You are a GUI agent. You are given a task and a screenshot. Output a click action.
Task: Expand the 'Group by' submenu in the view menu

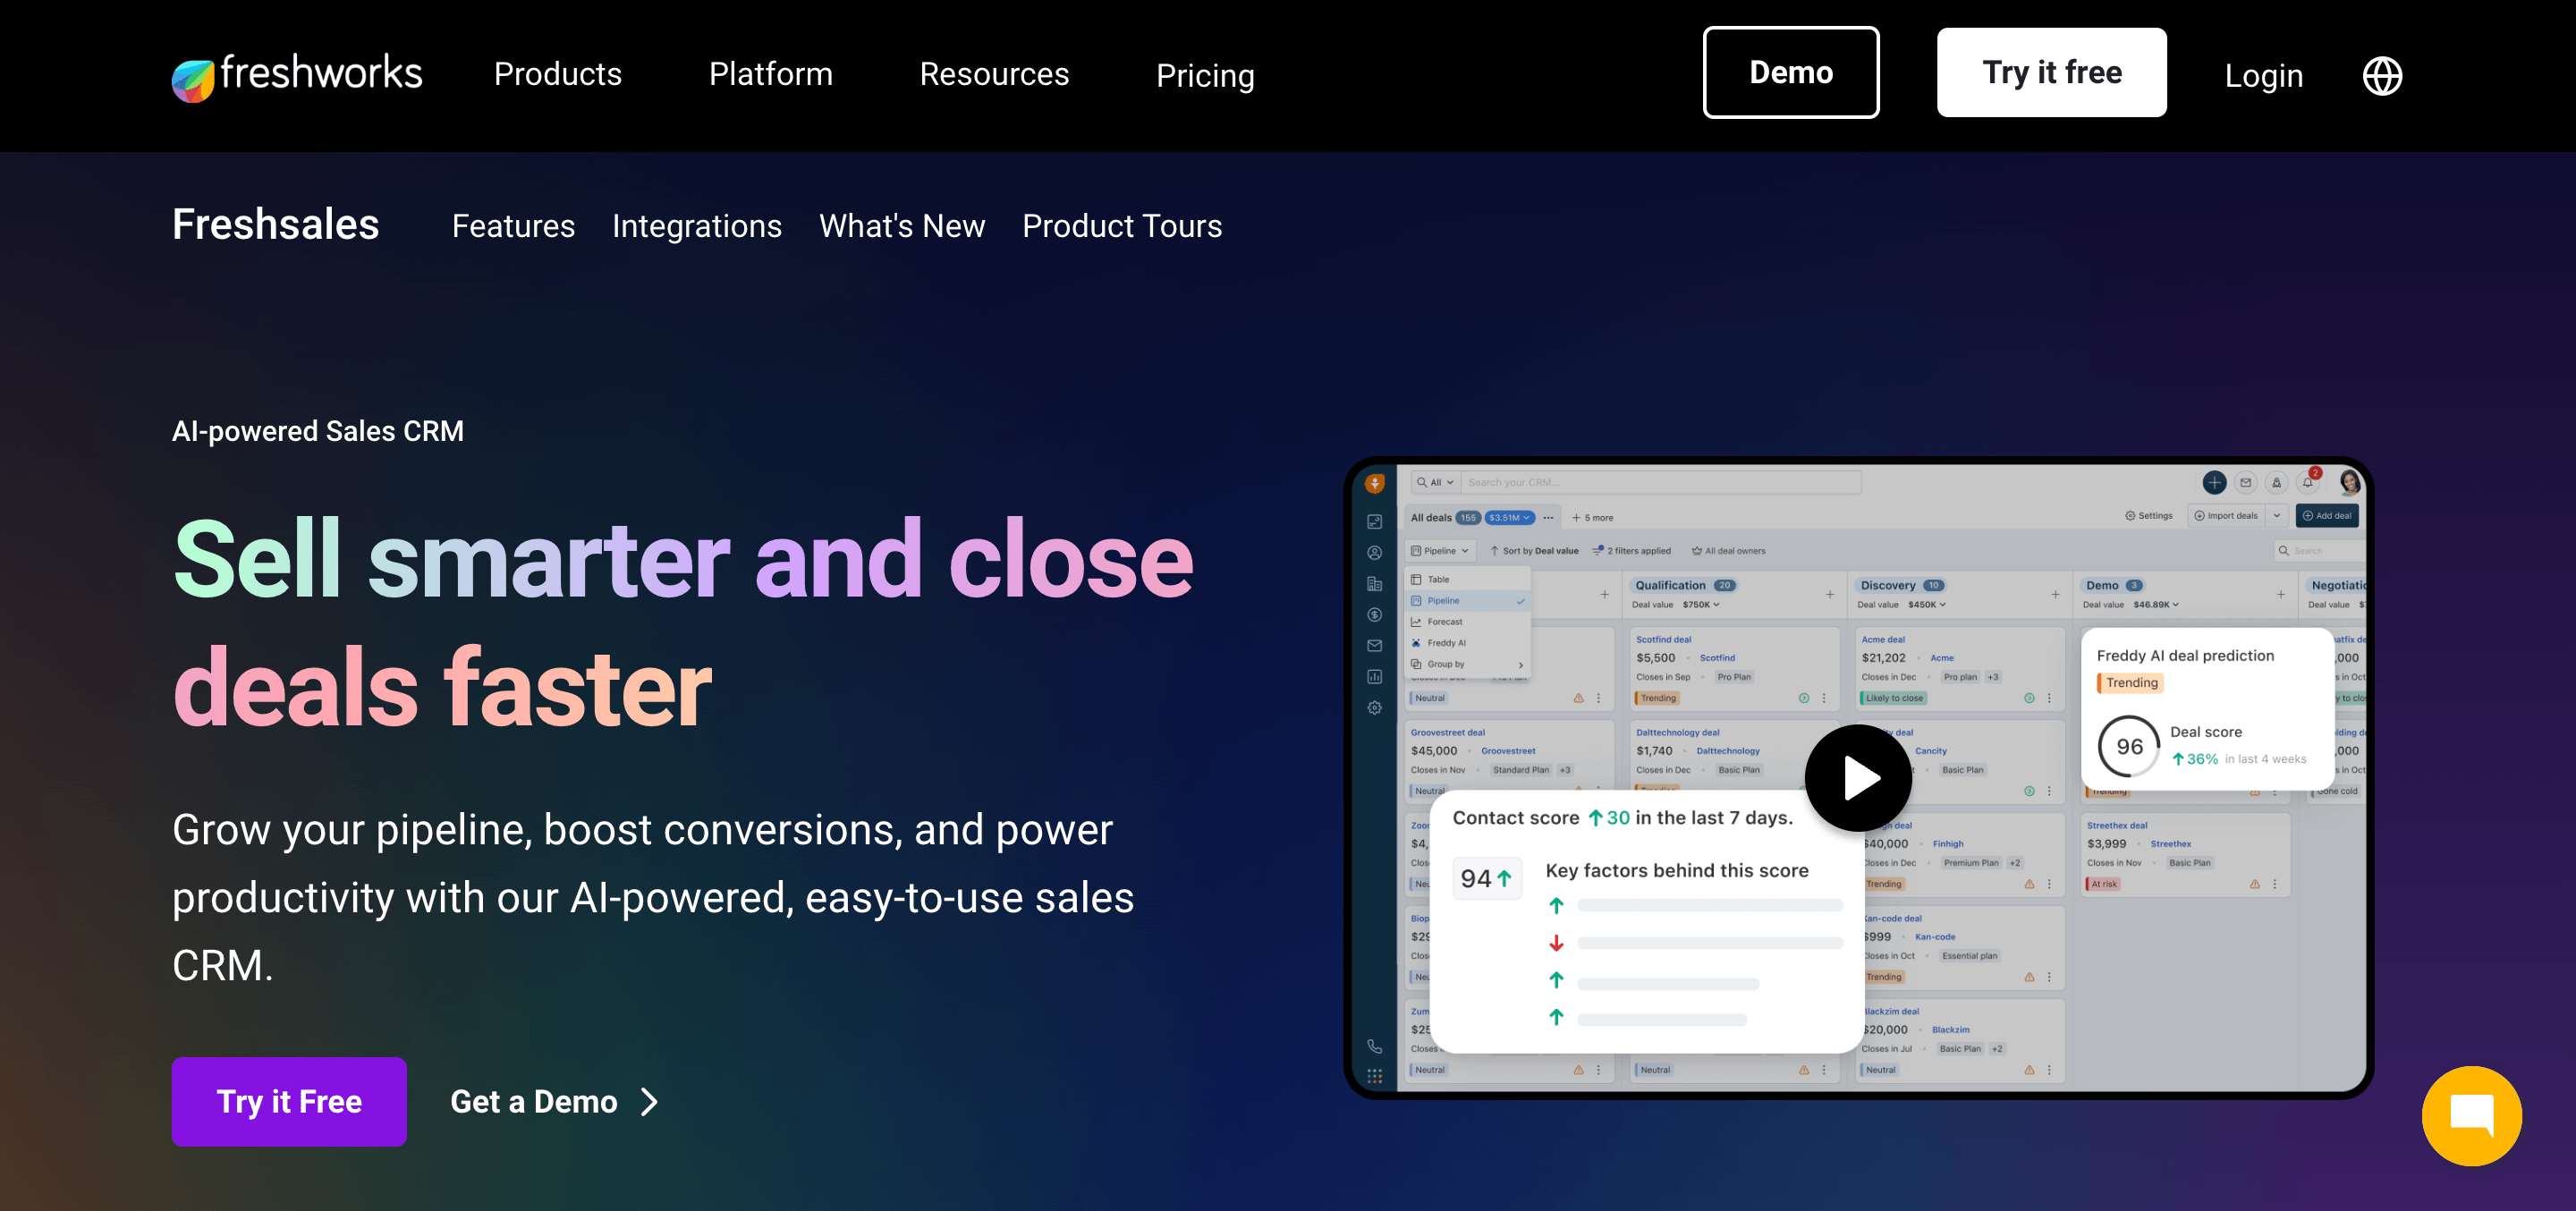pos(1448,664)
